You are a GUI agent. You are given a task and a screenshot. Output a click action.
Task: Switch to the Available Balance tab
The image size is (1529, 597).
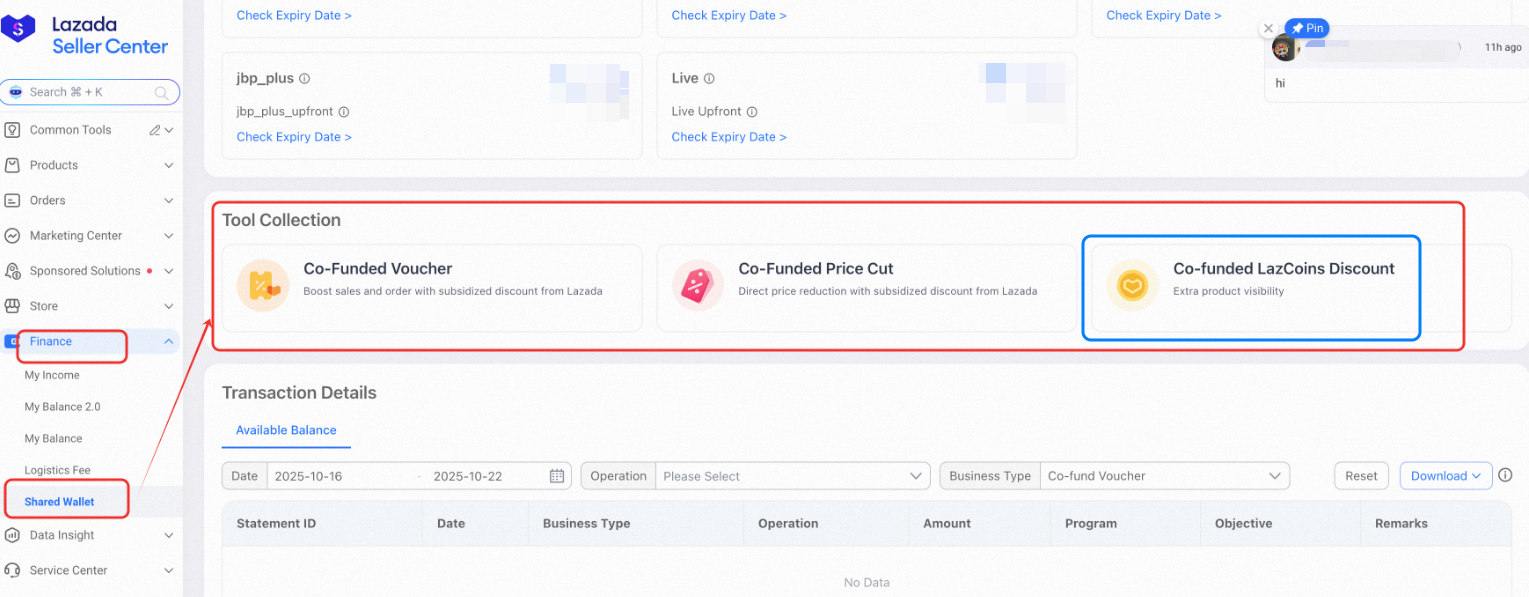[286, 429]
